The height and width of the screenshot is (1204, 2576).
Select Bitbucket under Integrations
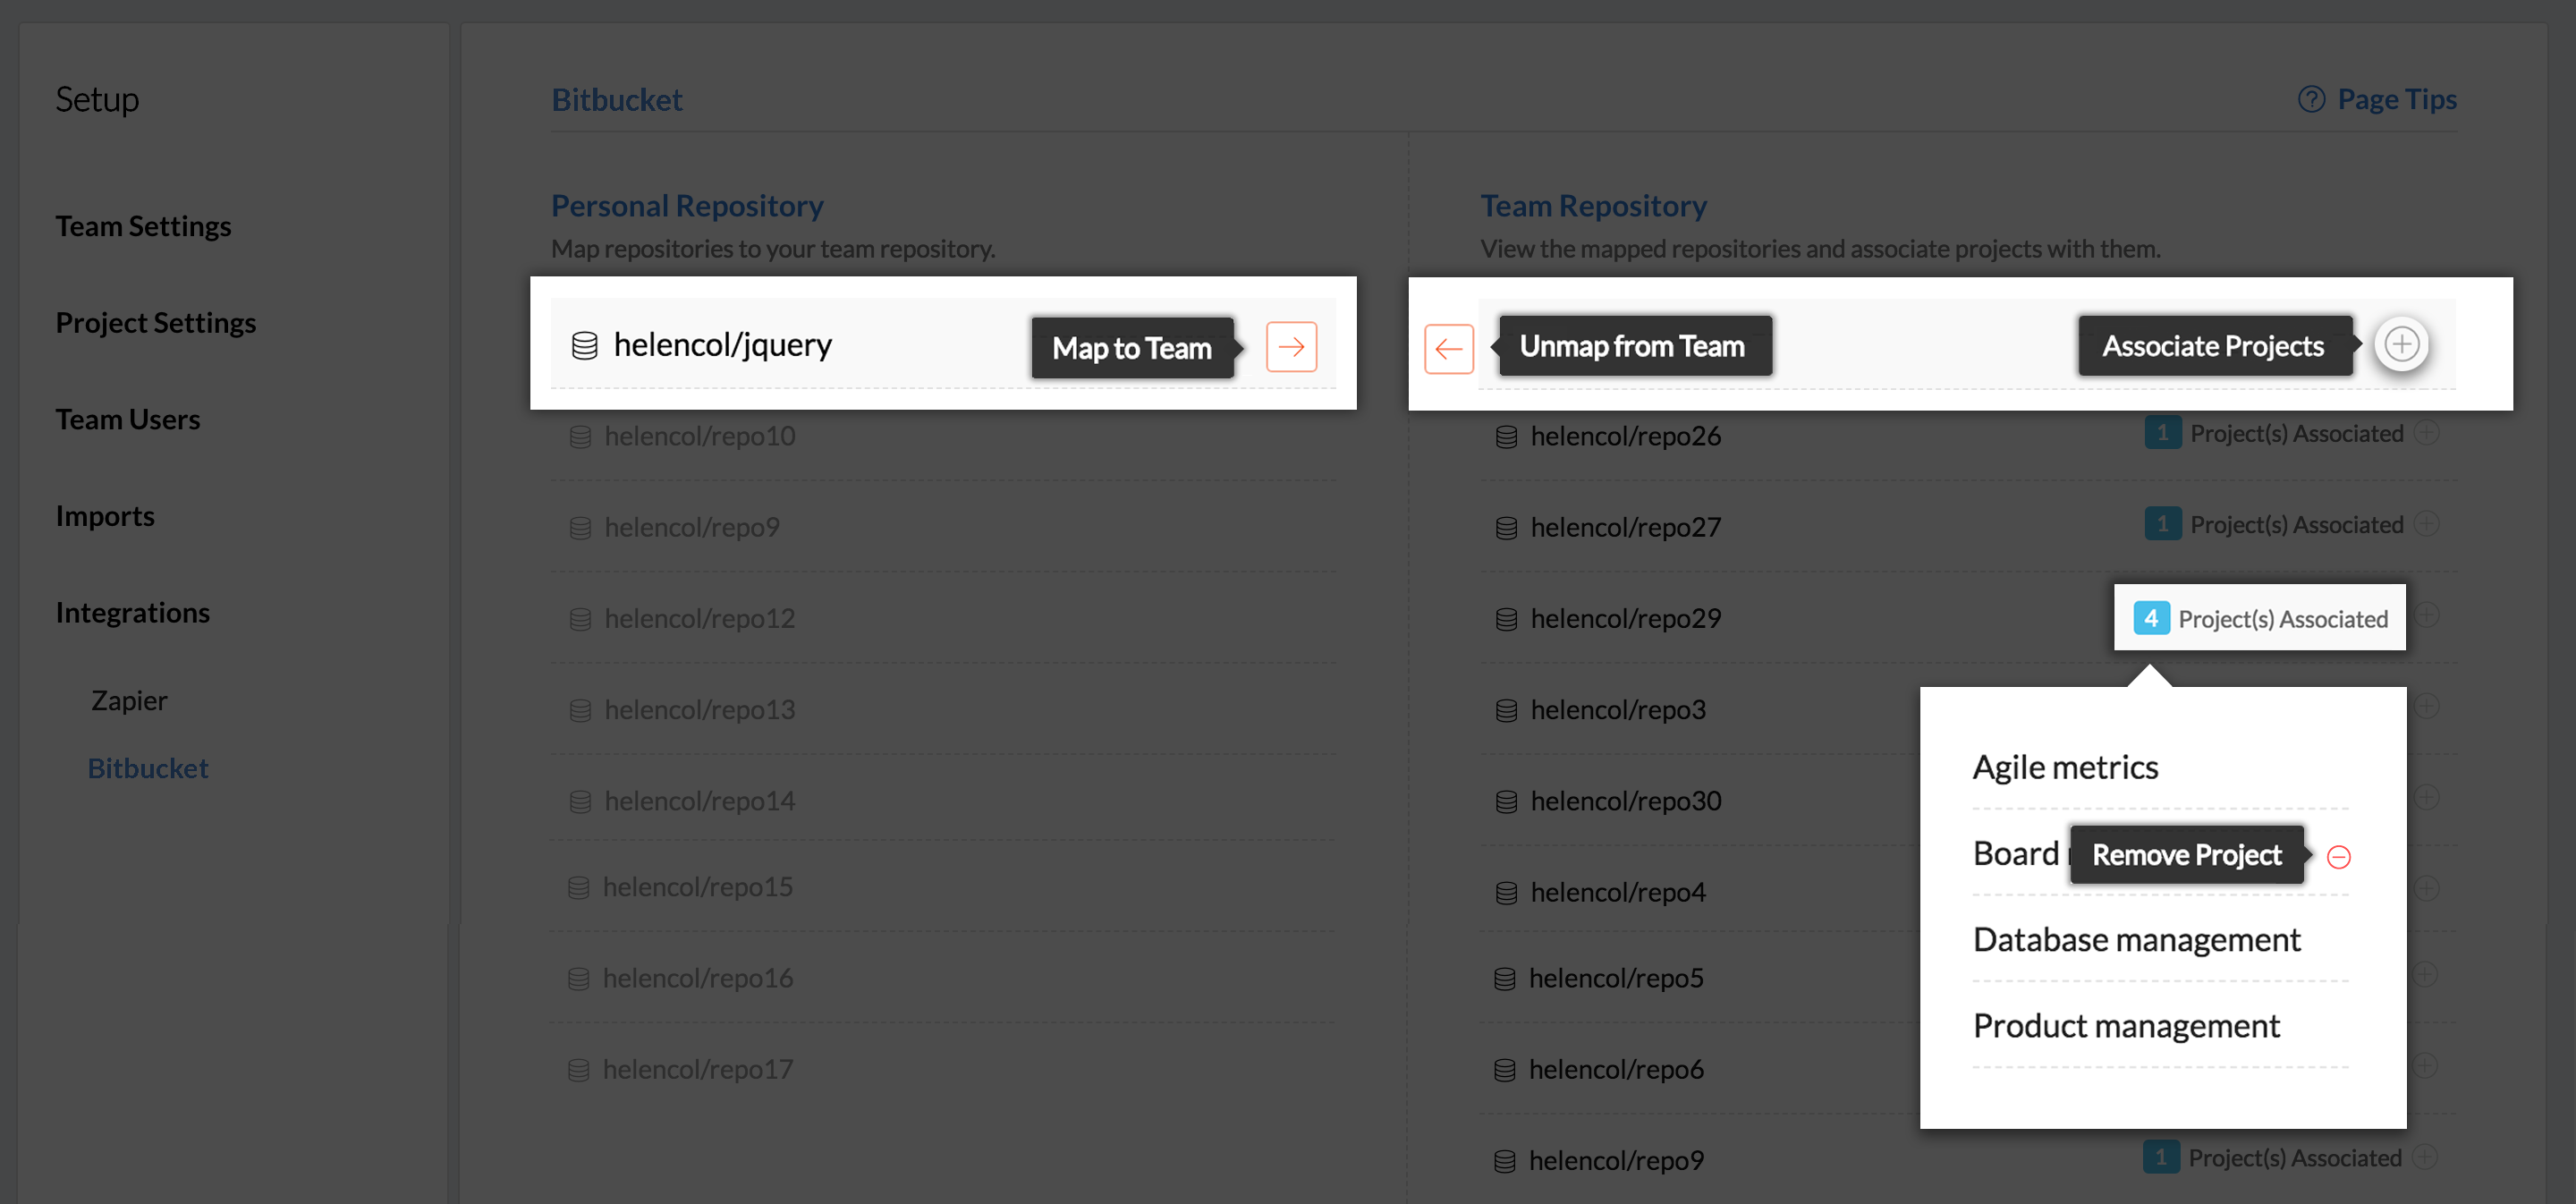148,768
